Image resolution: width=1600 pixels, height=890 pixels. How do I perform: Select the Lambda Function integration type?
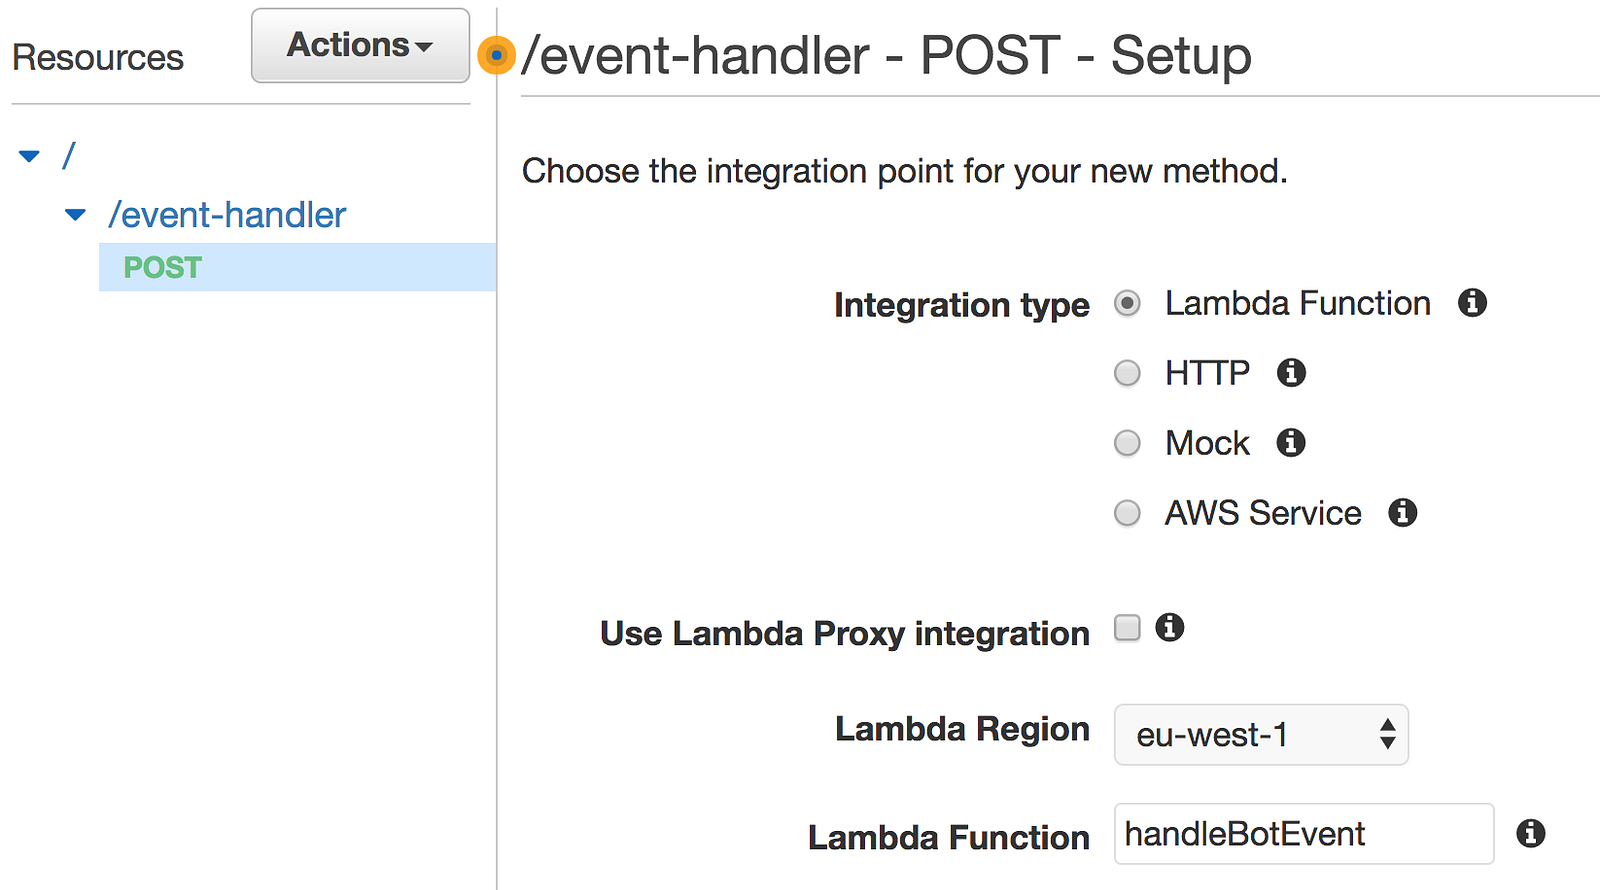(x=1128, y=304)
